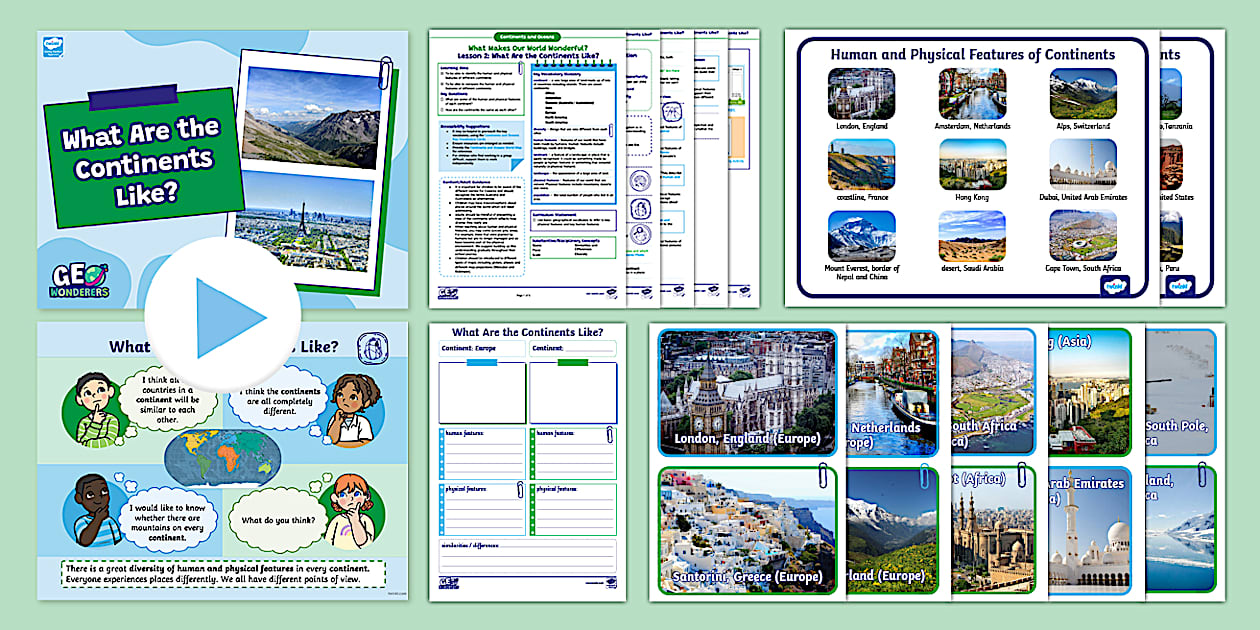This screenshot has height=630, width=1260.
Task: Open the Santorini, Greece (Europe) photo card
Action: click(x=747, y=531)
